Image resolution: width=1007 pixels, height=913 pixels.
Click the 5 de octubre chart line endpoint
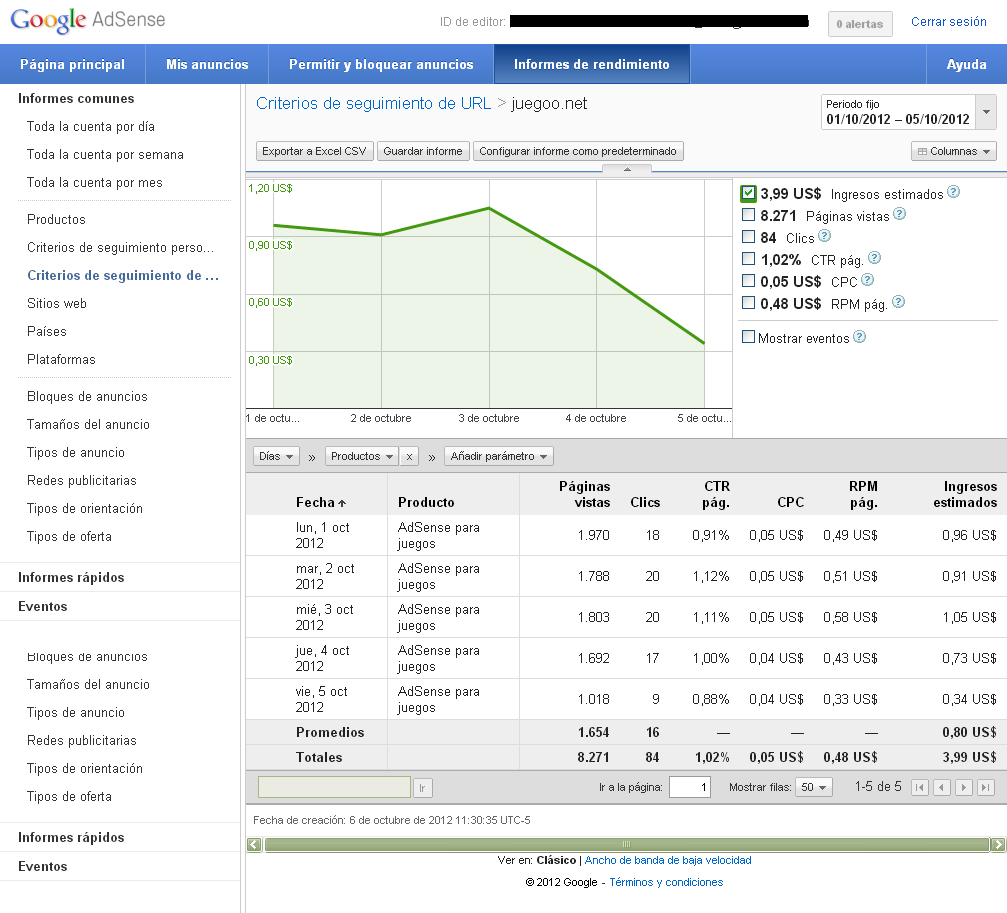[705, 343]
